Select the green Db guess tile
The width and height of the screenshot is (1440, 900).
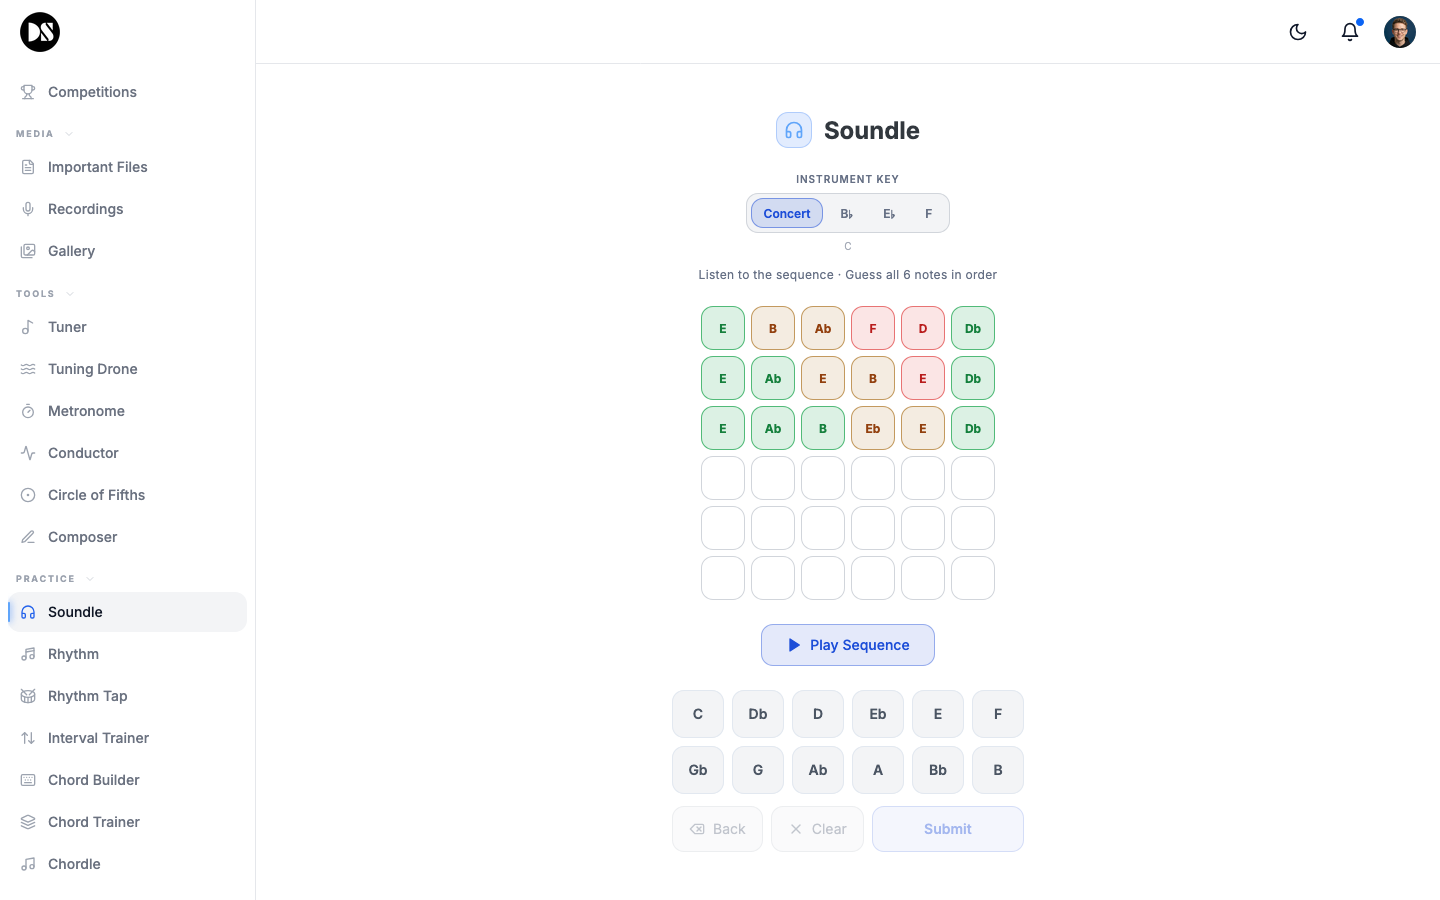click(973, 328)
